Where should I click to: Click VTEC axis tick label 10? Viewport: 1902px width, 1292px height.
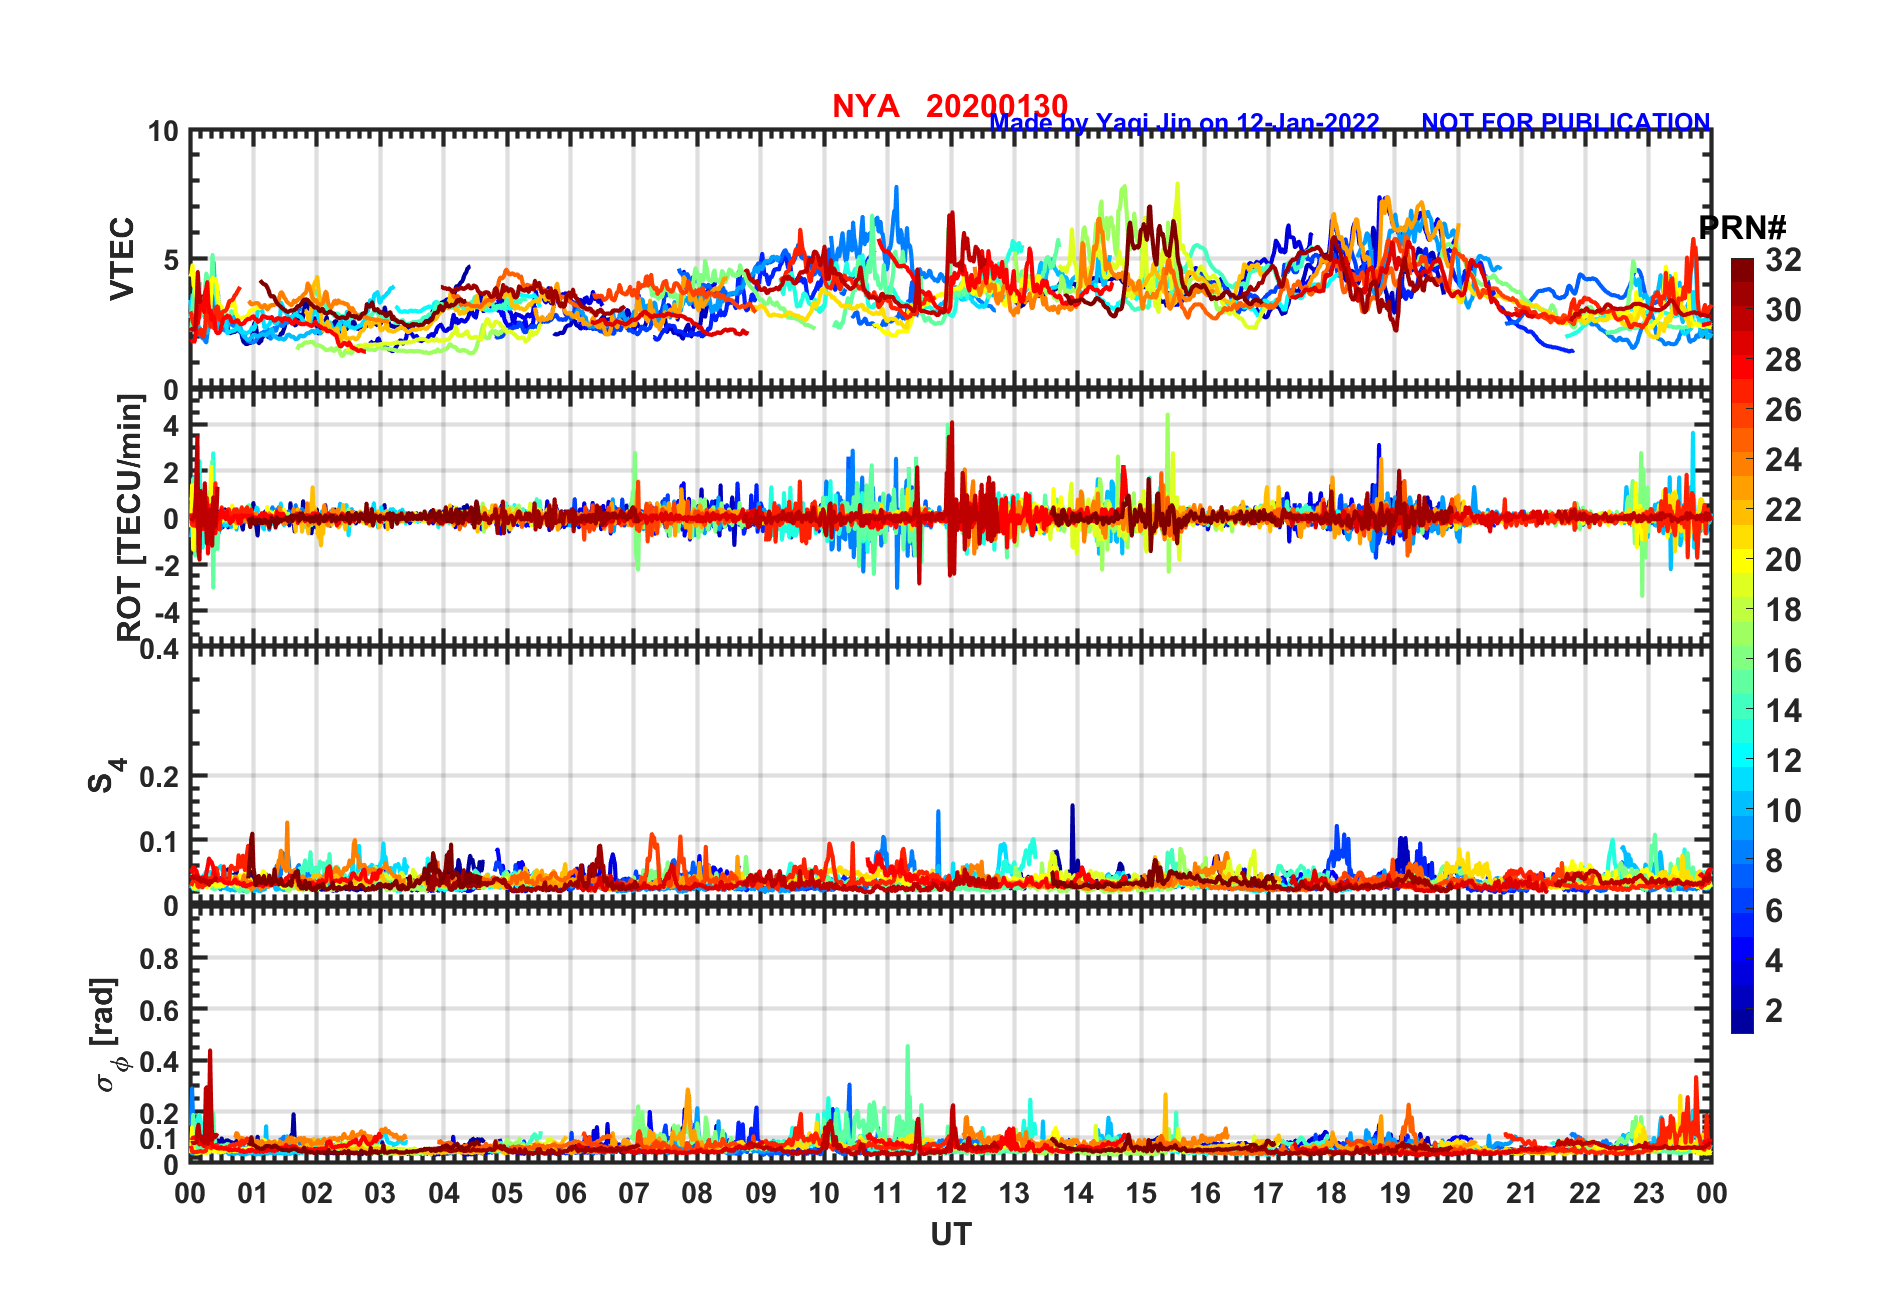coord(163,132)
